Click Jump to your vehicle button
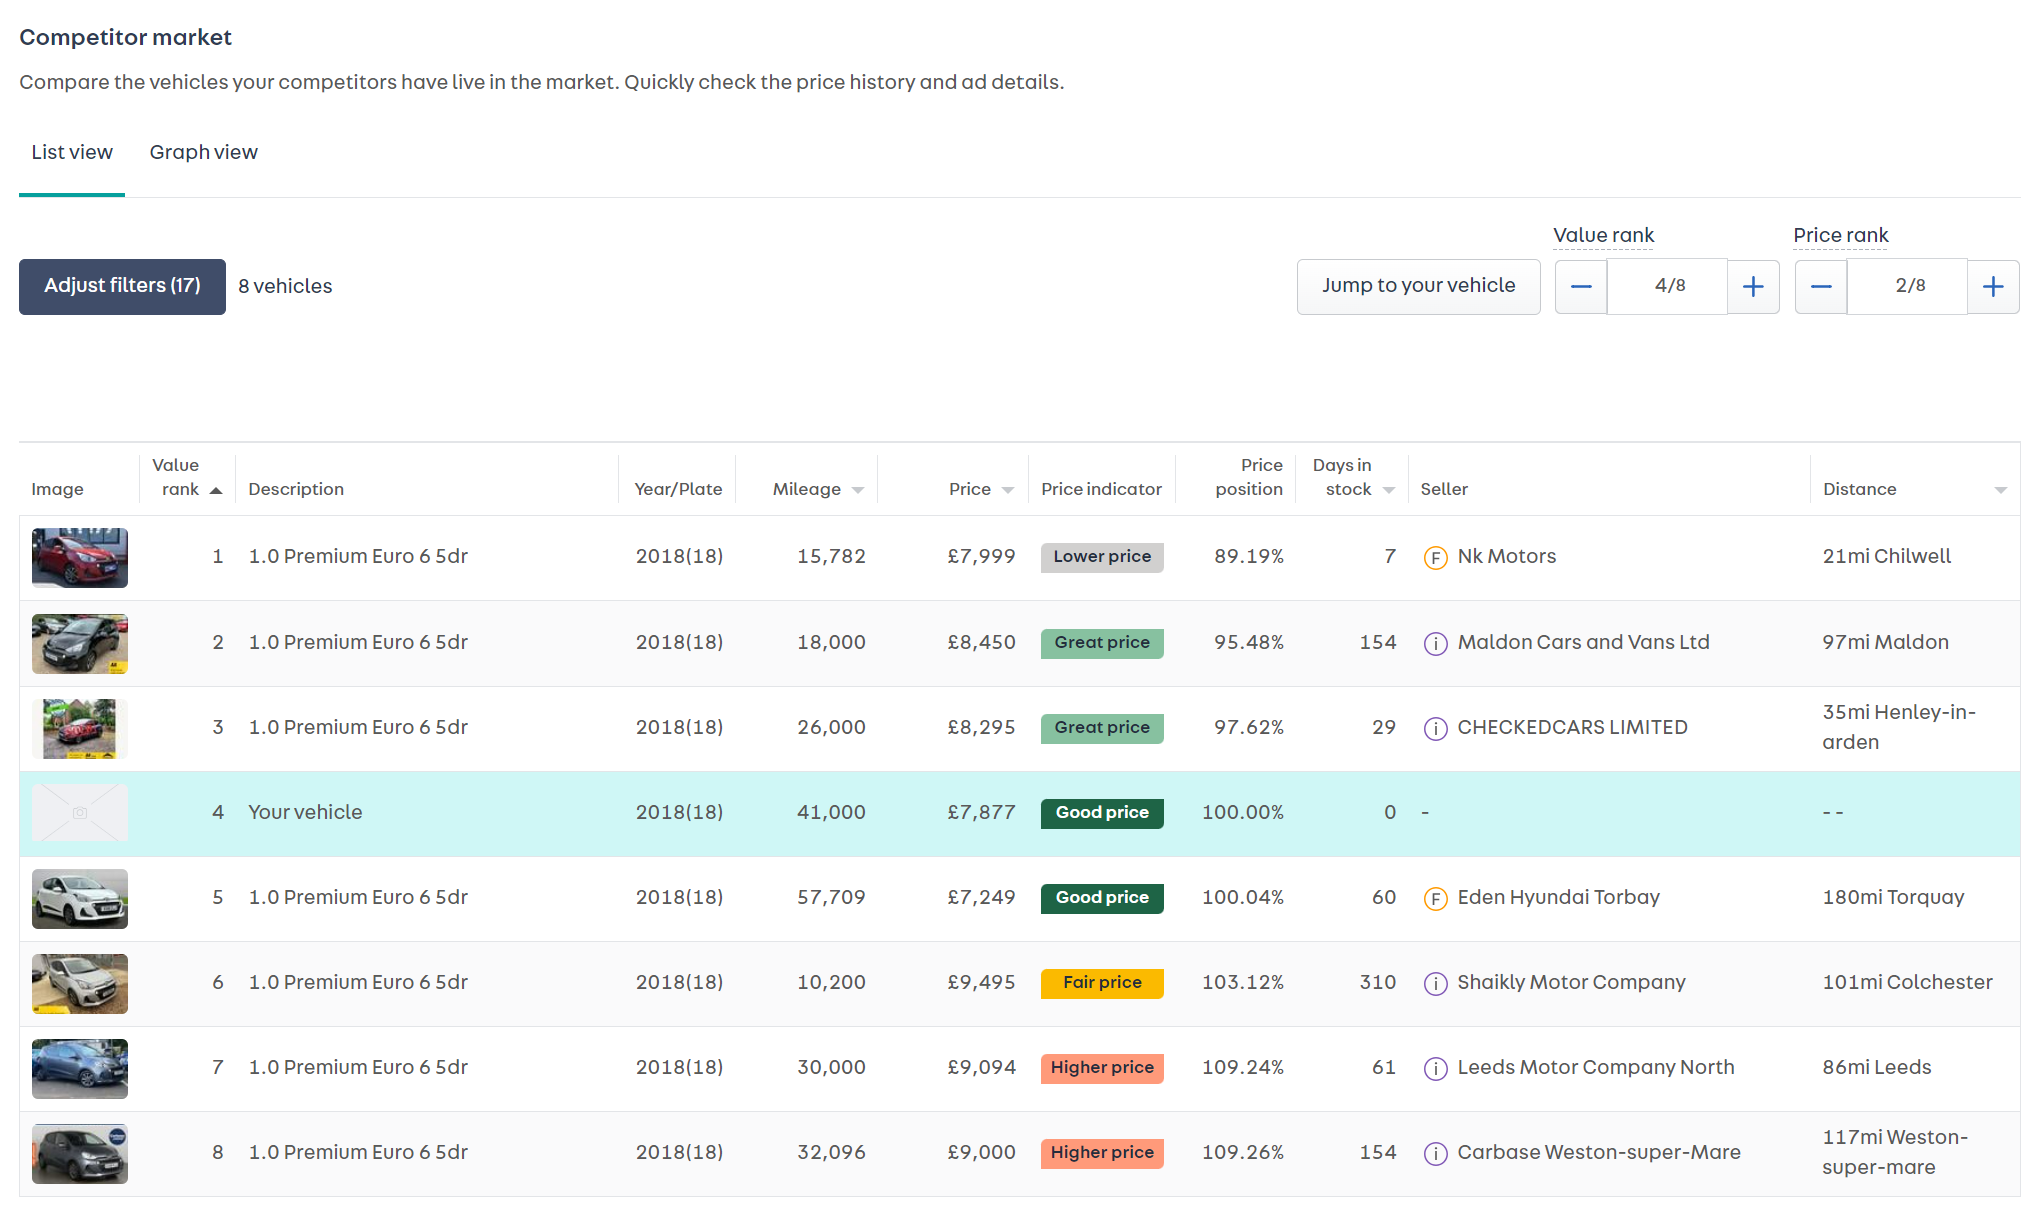Viewport: 2038px width, 1218px height. pos(1418,287)
